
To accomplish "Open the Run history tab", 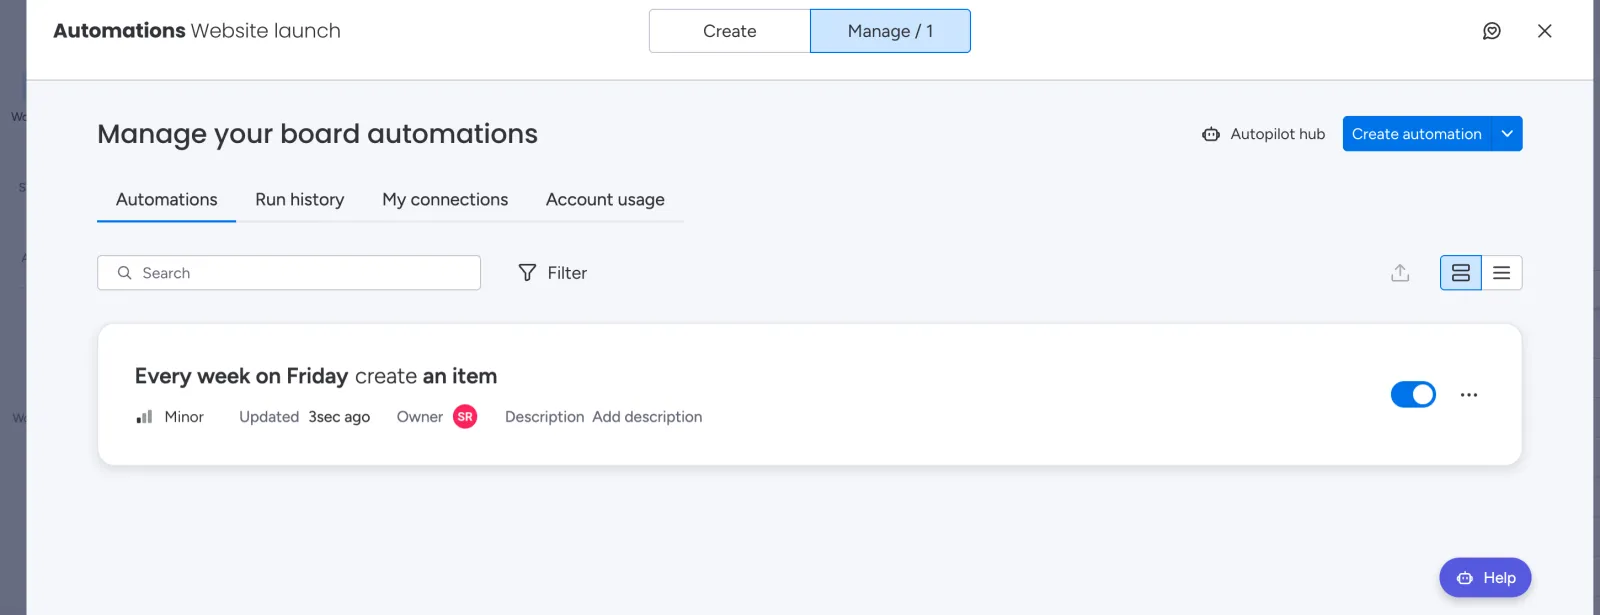I will point(299,200).
